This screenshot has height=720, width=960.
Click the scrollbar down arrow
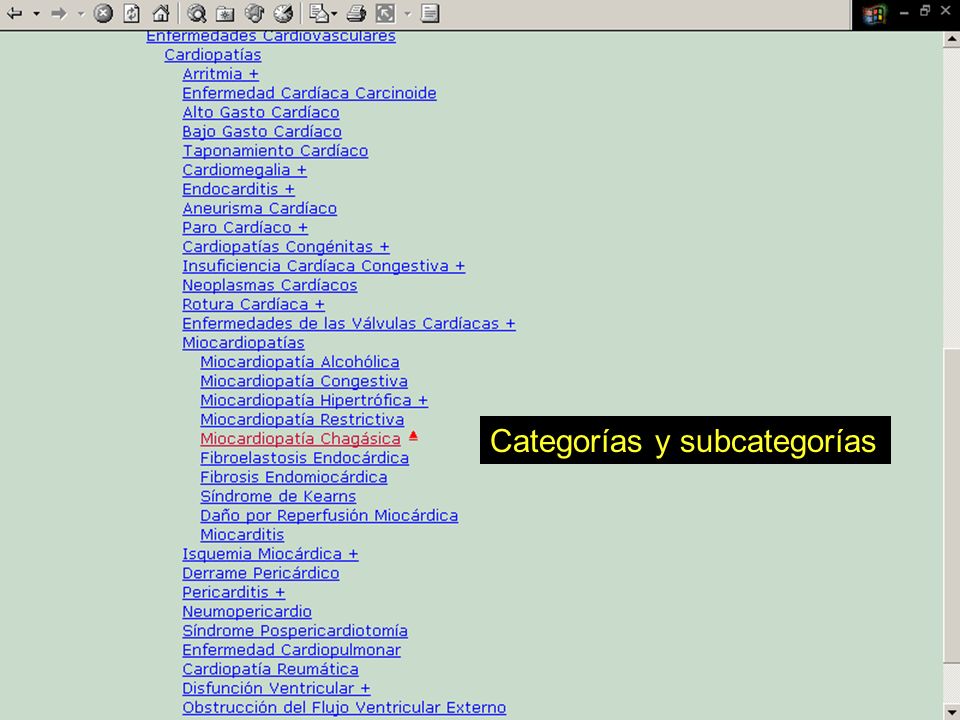(x=951, y=712)
